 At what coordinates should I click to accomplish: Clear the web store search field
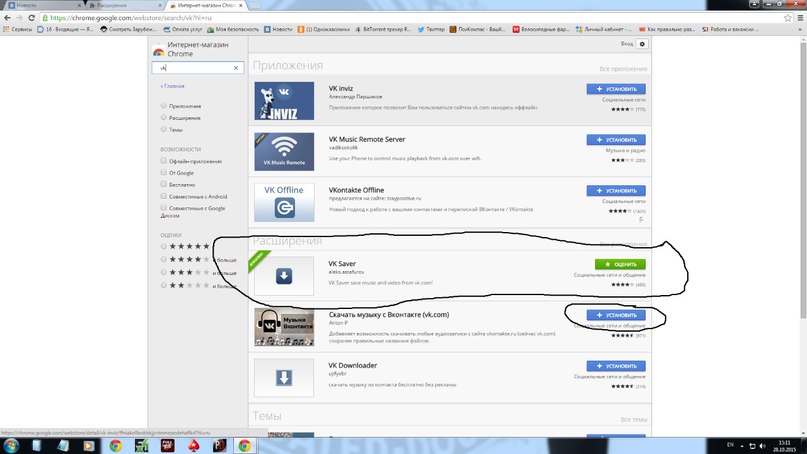coord(236,68)
